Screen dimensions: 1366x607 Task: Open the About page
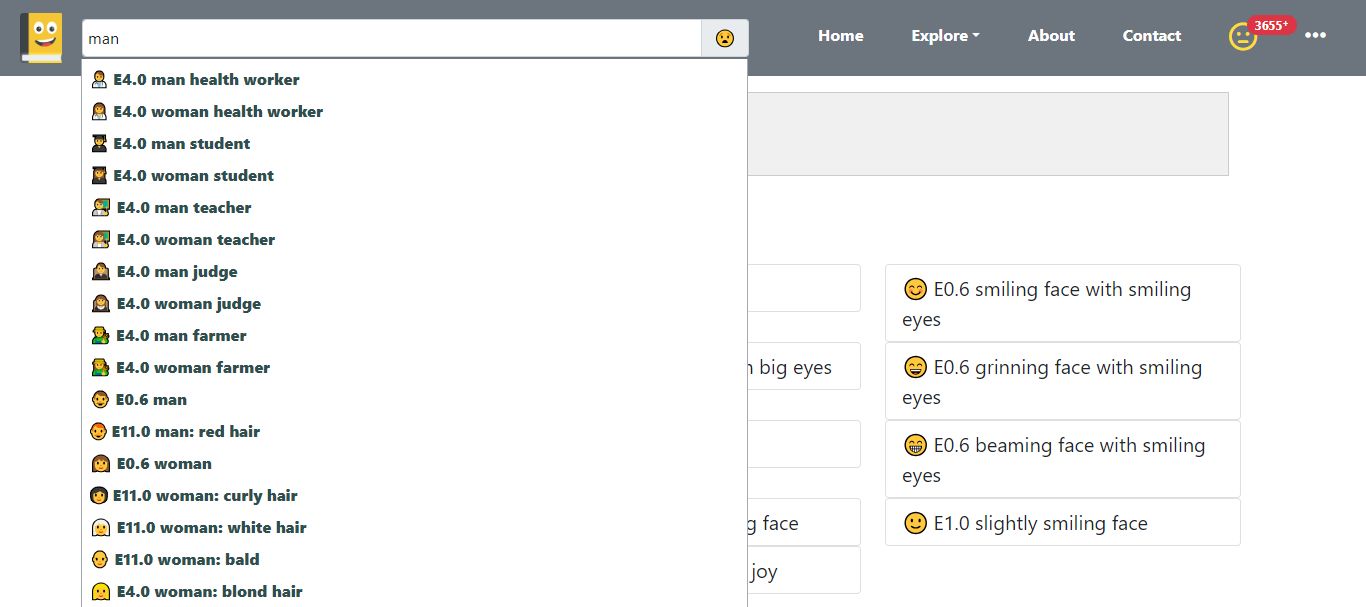(x=1051, y=36)
